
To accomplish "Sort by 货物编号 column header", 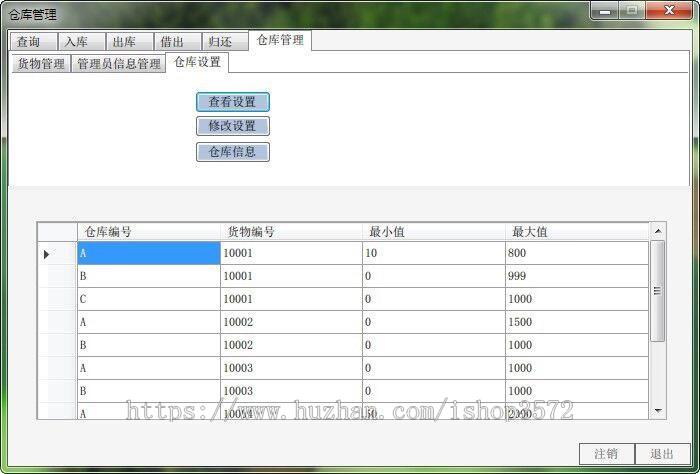I will click(x=291, y=232).
